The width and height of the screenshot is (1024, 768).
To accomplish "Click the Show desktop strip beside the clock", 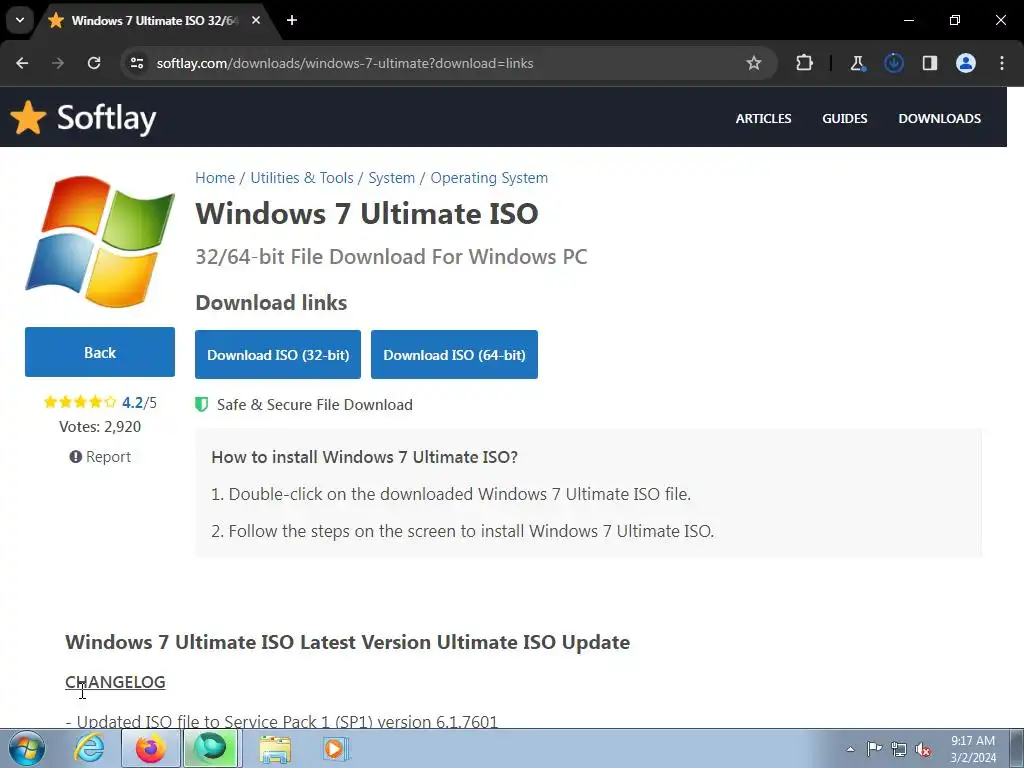I will click(x=1016, y=748).
